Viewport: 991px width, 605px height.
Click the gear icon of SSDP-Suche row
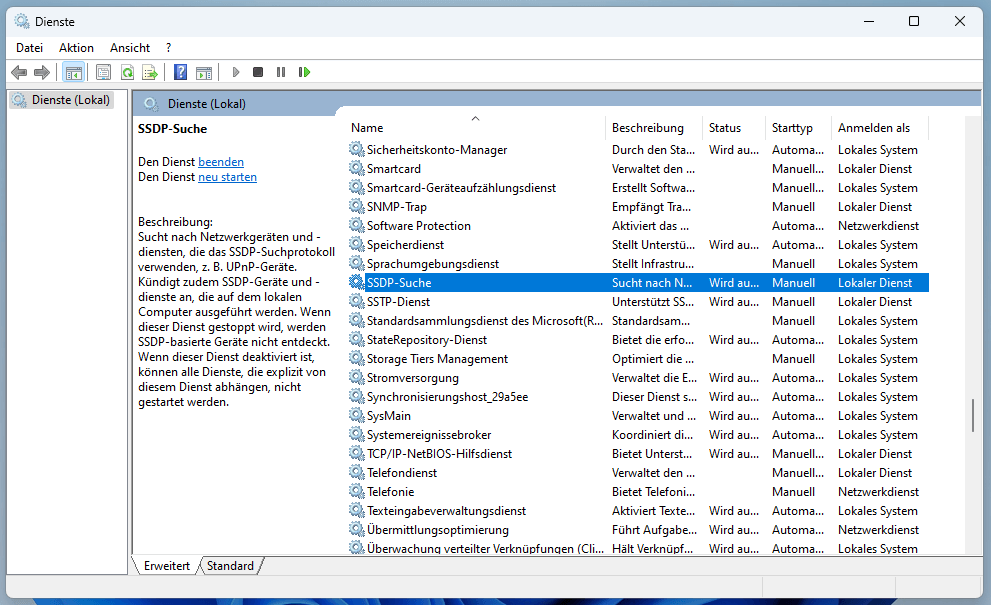[356, 282]
